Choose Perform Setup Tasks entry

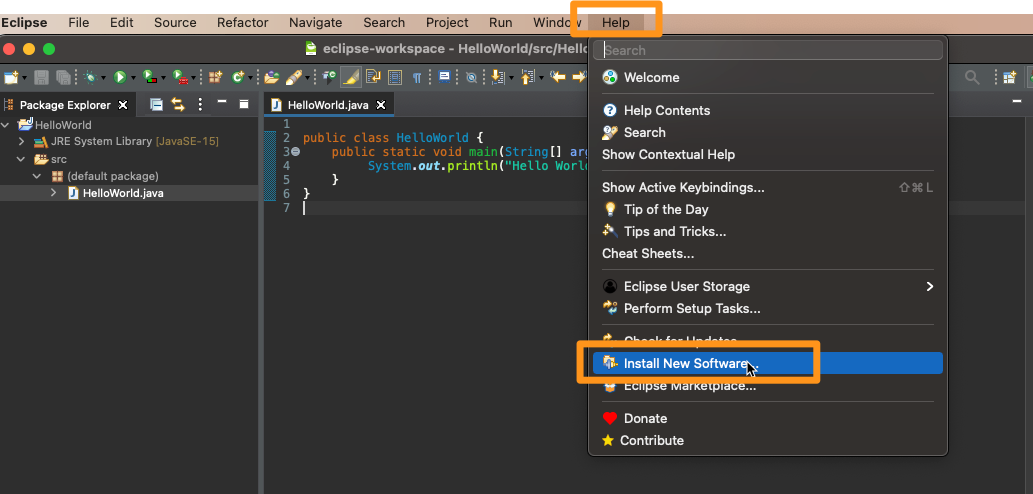coord(768,308)
